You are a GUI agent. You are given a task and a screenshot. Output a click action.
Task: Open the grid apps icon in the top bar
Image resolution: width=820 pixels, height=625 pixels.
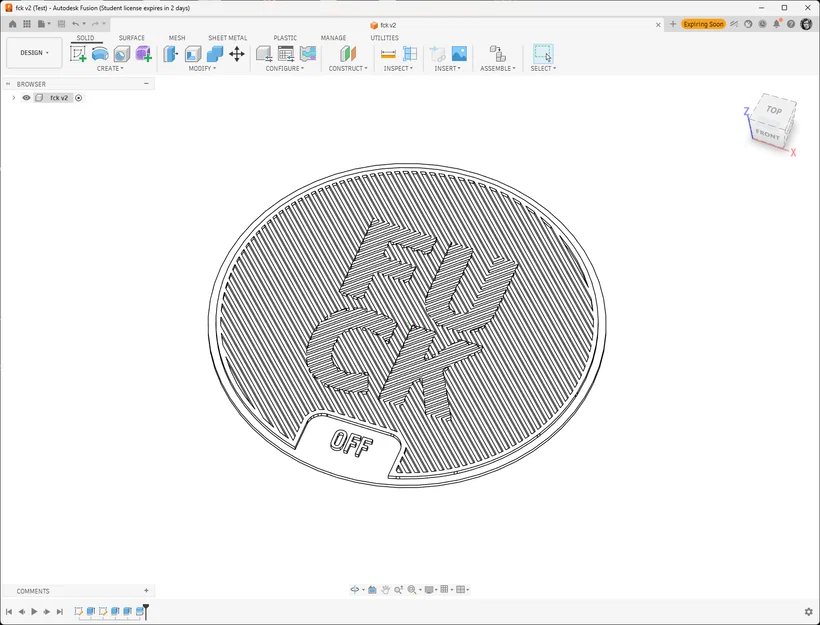coord(27,24)
